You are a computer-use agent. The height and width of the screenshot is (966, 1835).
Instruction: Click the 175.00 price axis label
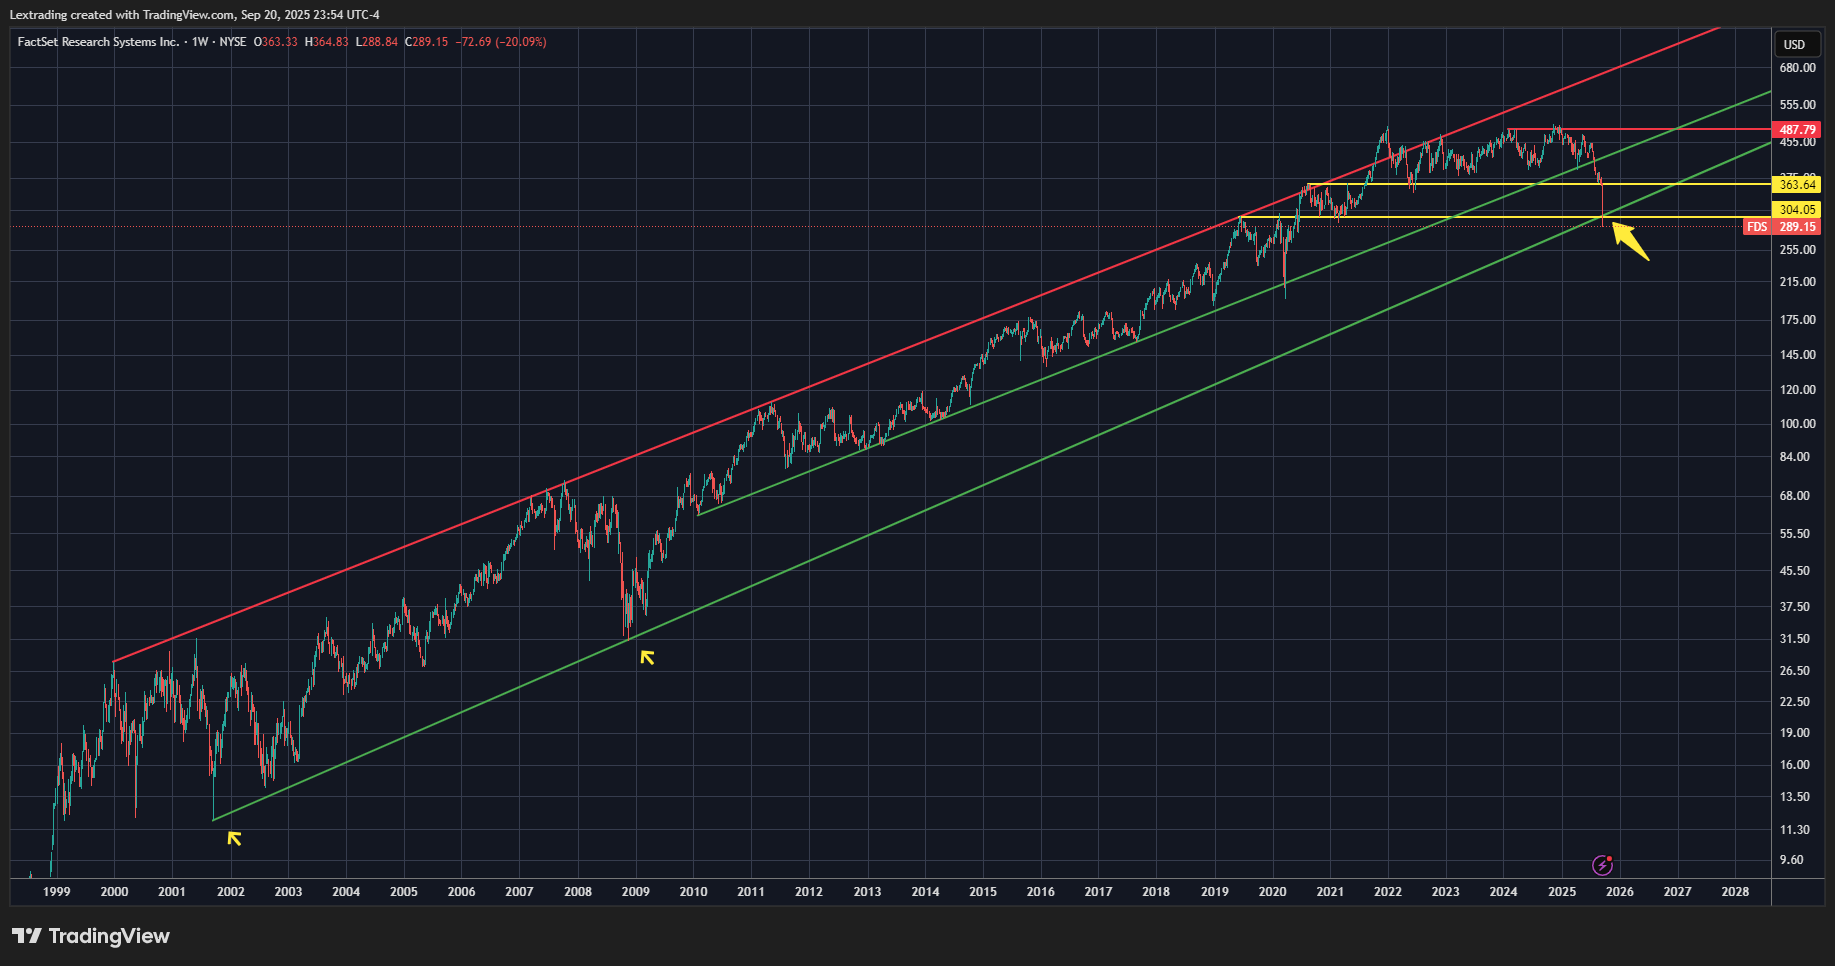1797,320
